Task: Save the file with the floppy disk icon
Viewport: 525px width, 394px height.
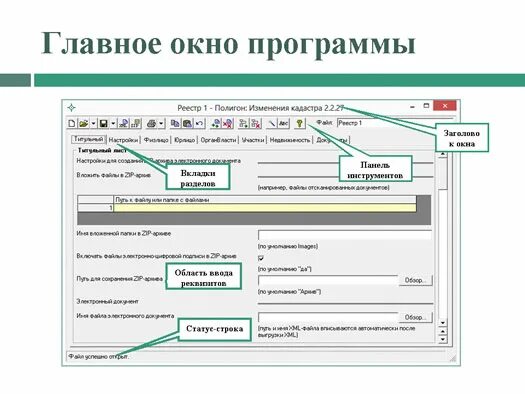Action: [x=103, y=124]
